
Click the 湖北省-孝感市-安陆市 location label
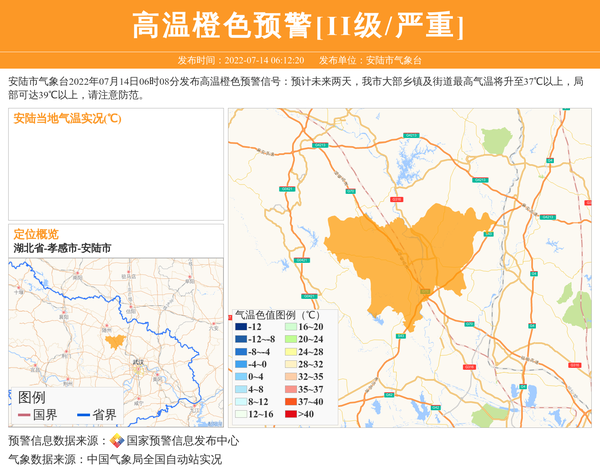[x=63, y=247]
